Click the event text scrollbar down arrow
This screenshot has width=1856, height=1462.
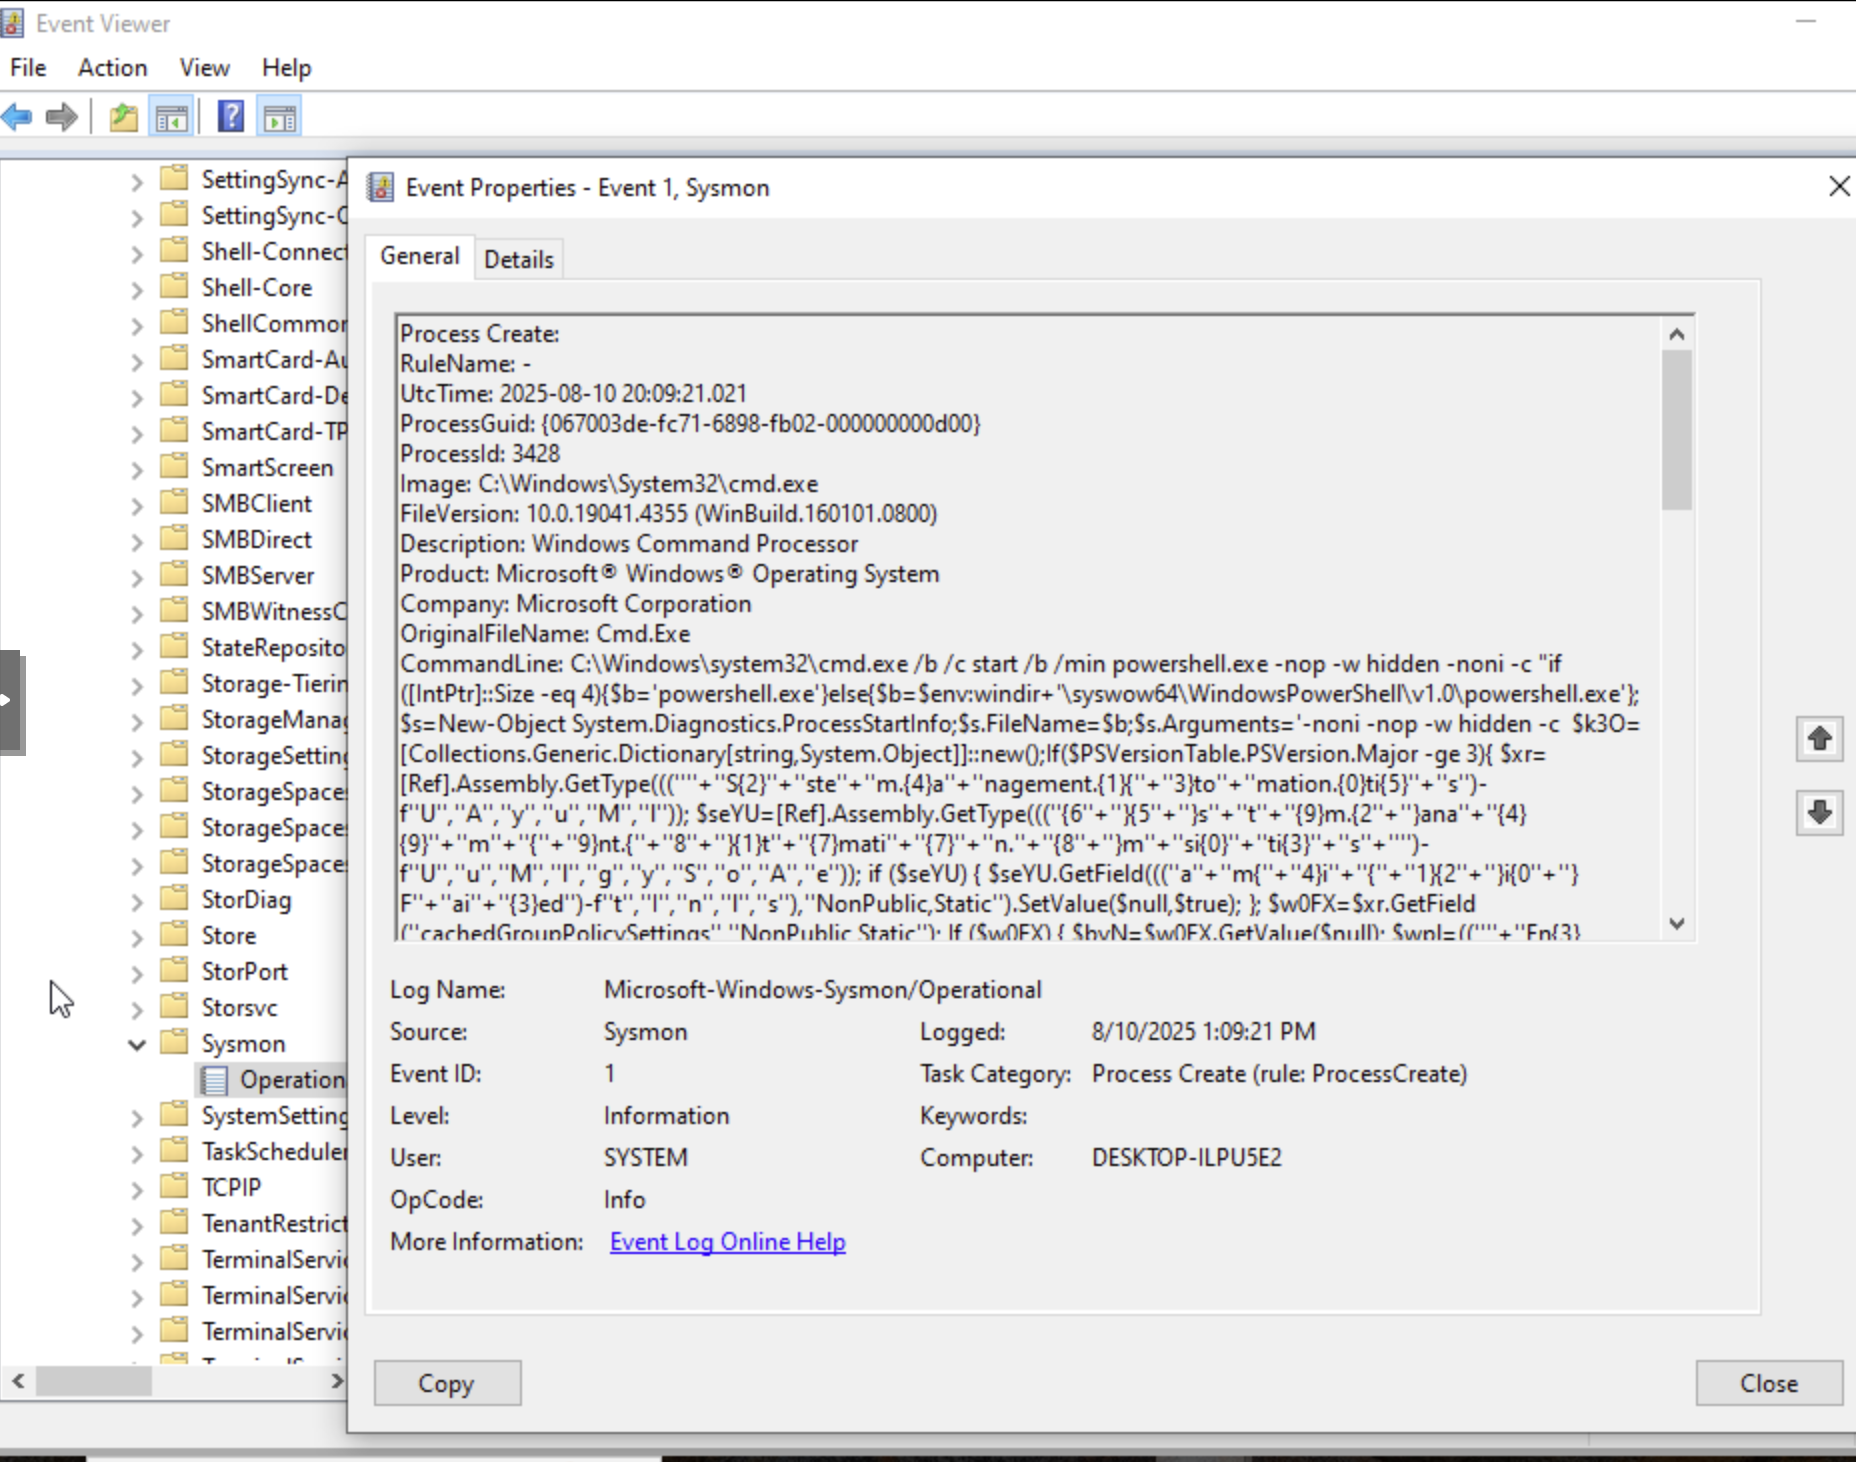(1677, 924)
